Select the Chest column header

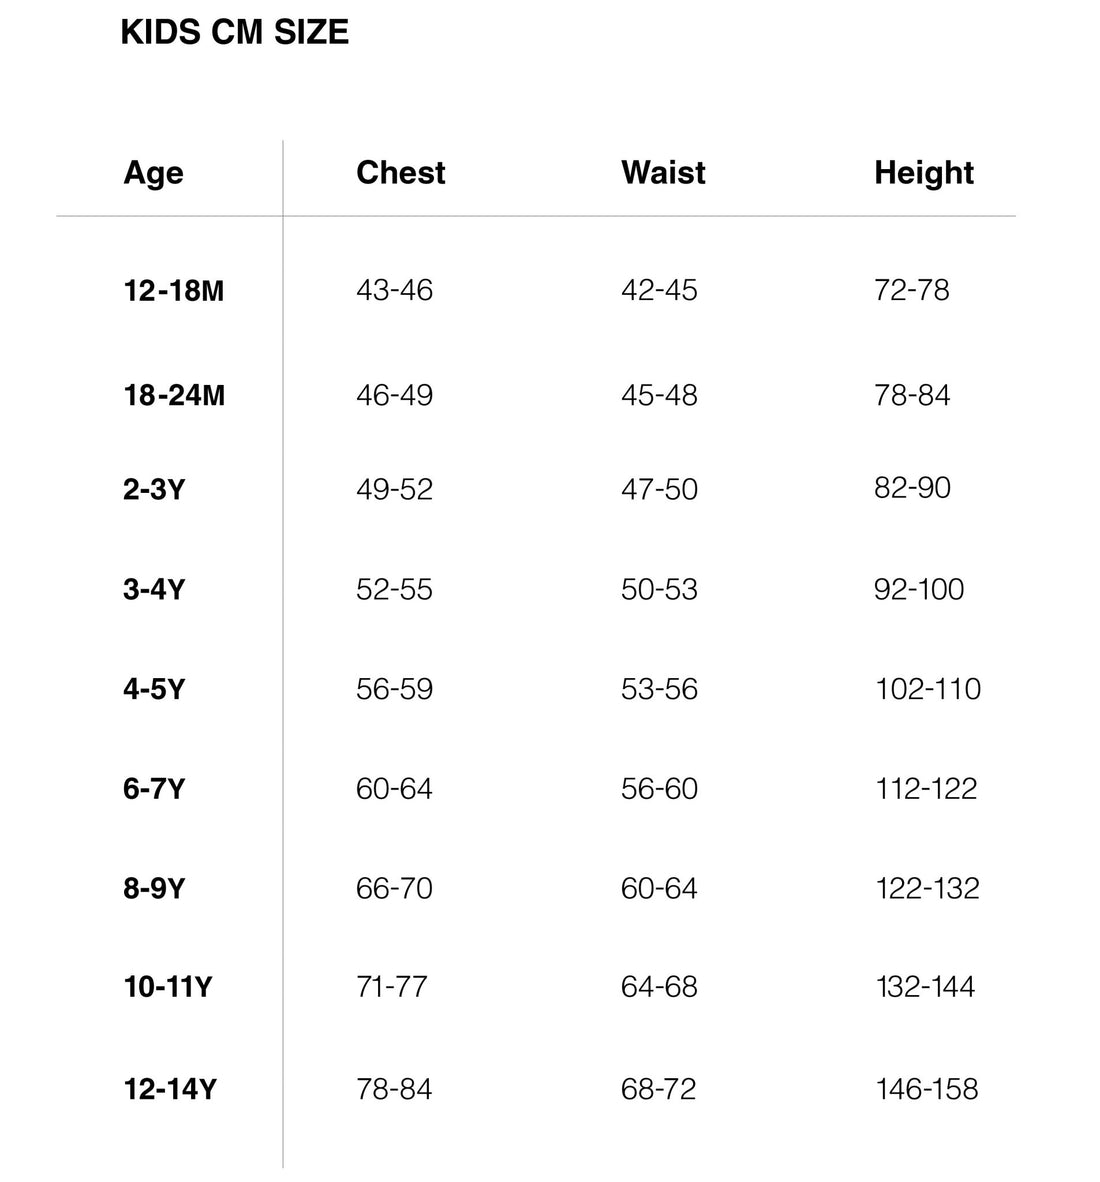(x=400, y=173)
